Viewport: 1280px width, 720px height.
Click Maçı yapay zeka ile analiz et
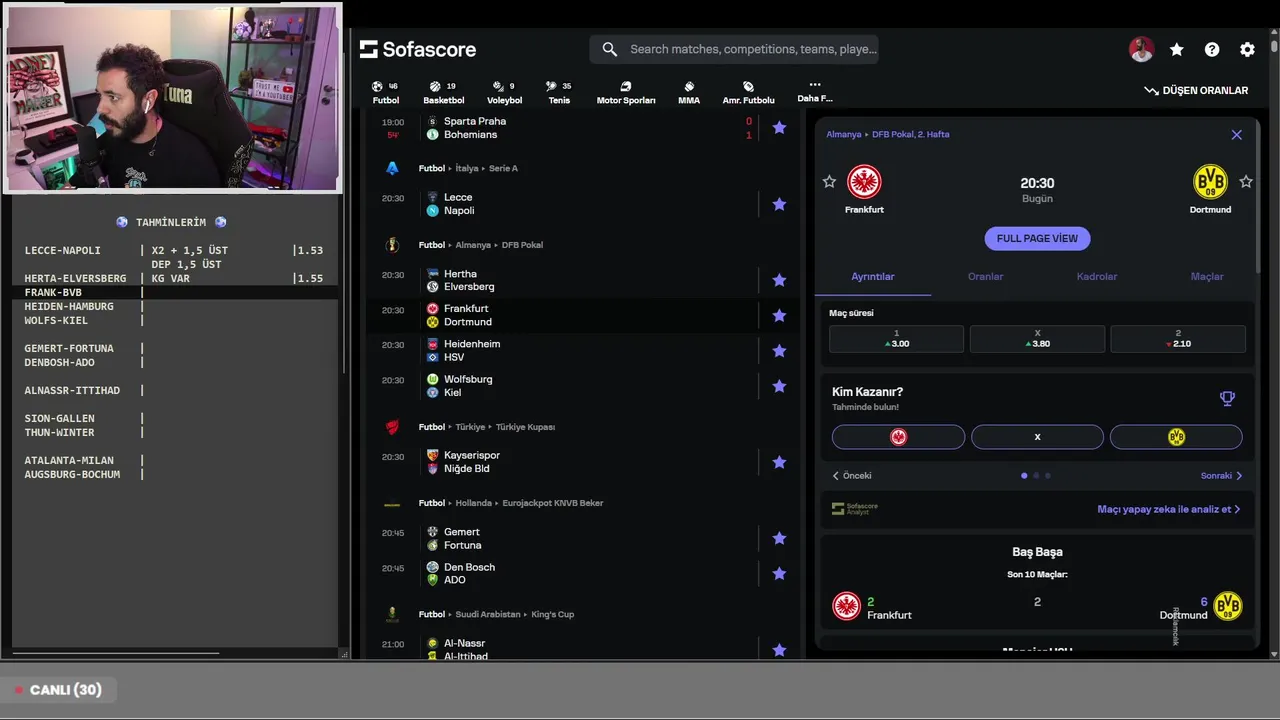[x=1168, y=509]
